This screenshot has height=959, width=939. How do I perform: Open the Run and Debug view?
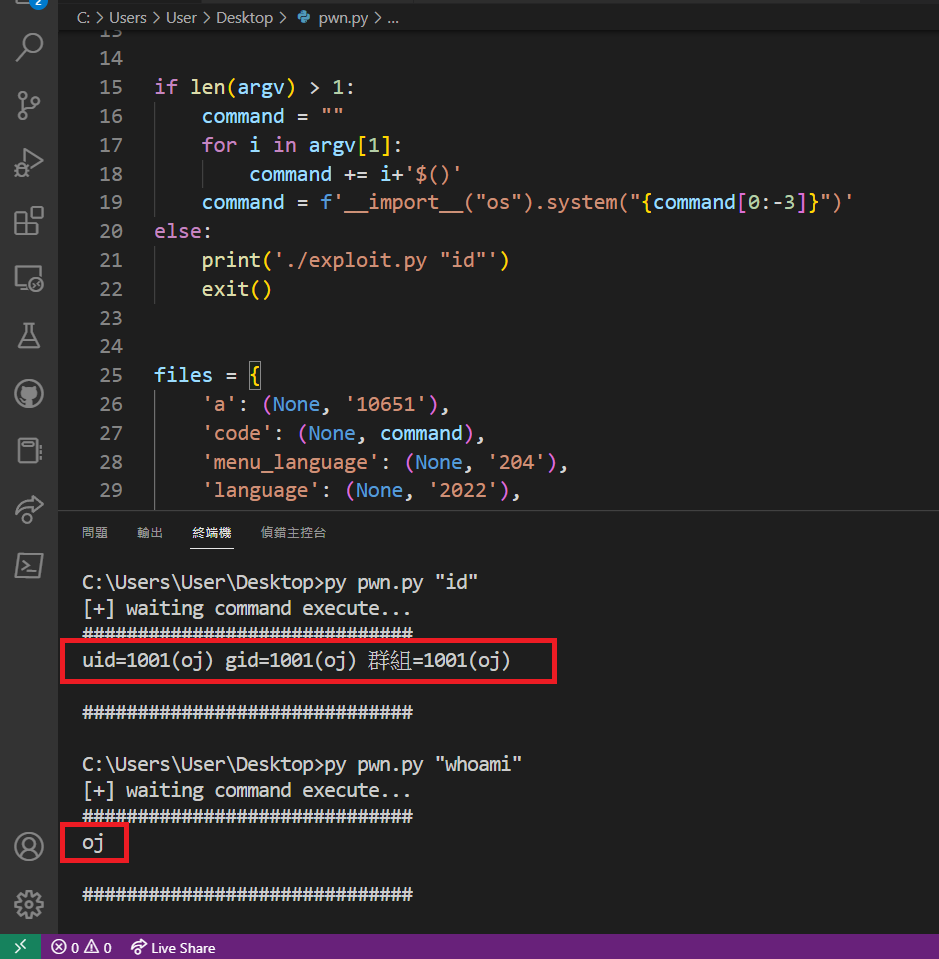[x=29, y=163]
